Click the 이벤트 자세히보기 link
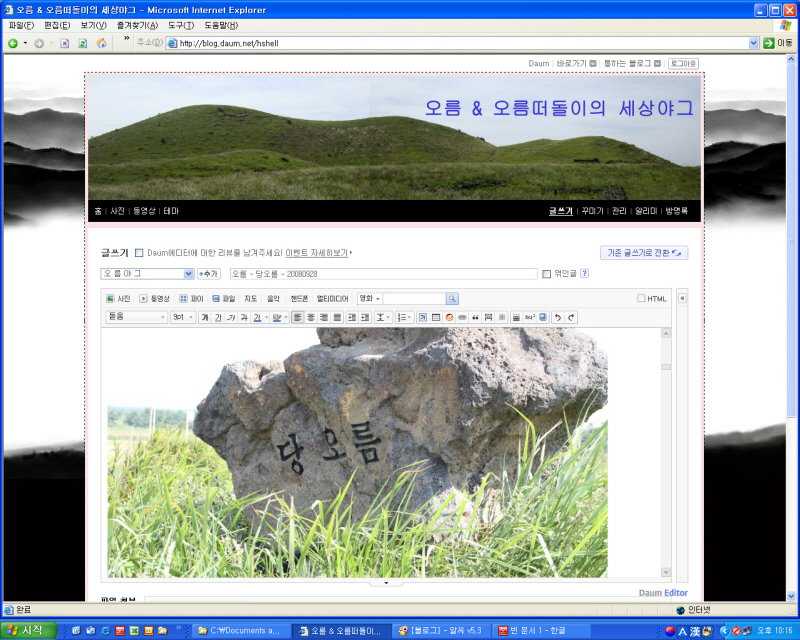Viewport: 800px width, 640px height. (317, 253)
